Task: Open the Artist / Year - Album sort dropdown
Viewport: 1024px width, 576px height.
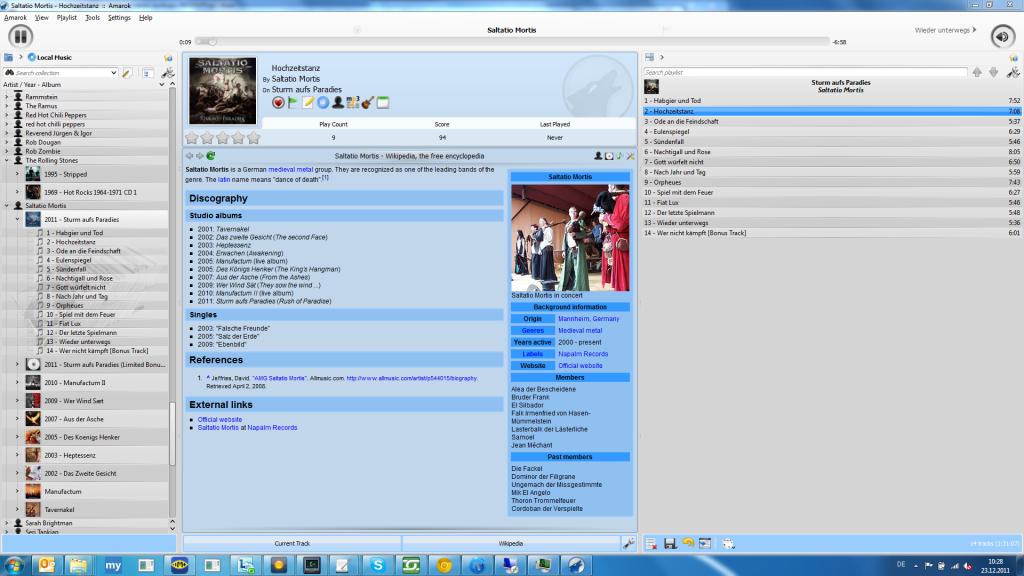Action: (162, 85)
